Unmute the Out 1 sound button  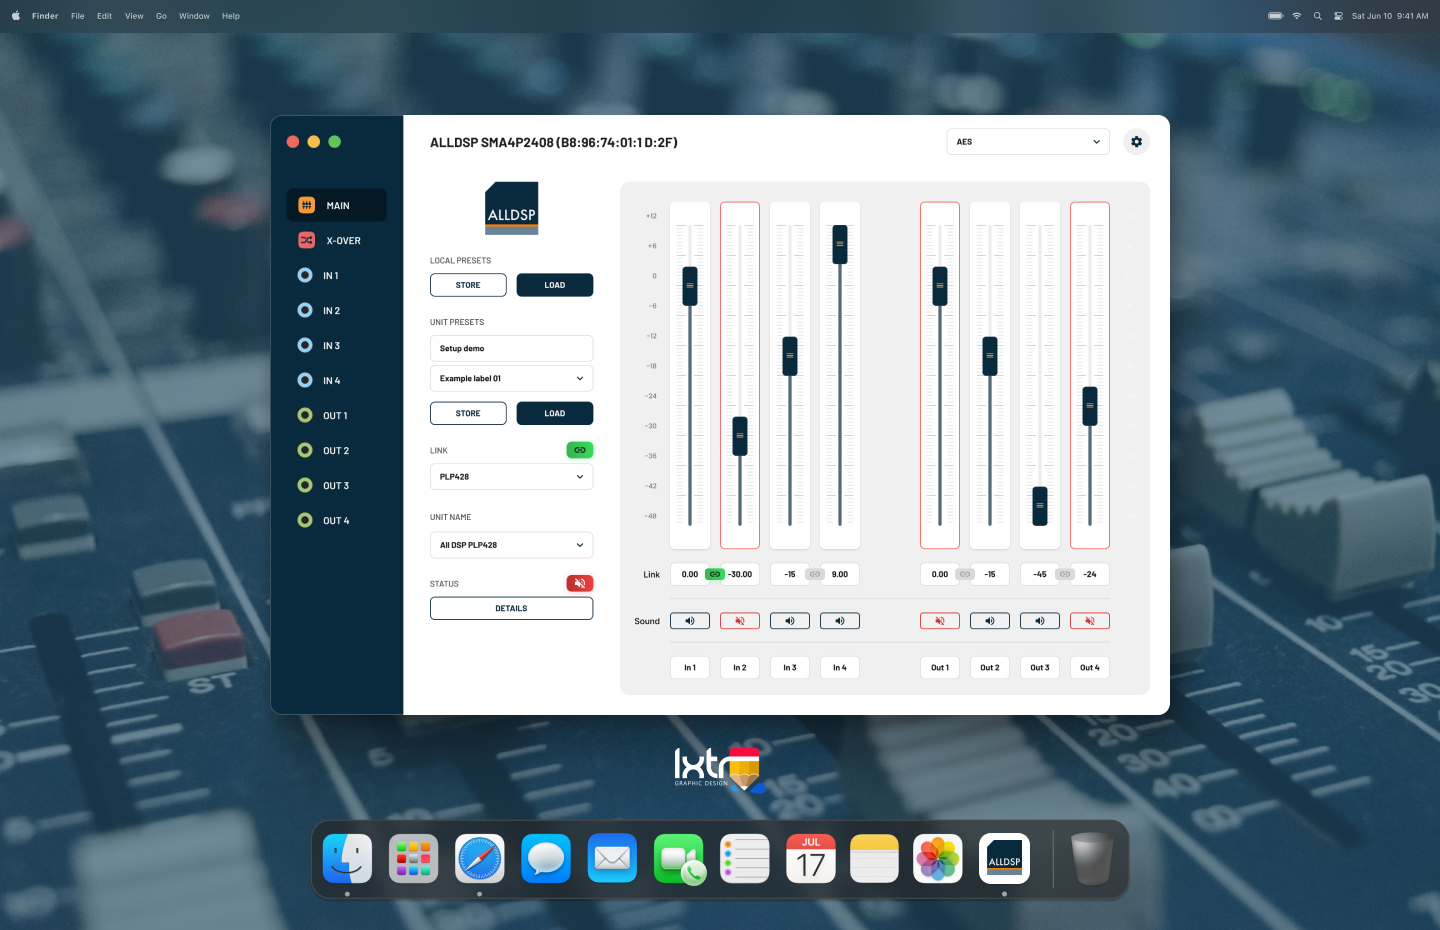[x=940, y=621]
